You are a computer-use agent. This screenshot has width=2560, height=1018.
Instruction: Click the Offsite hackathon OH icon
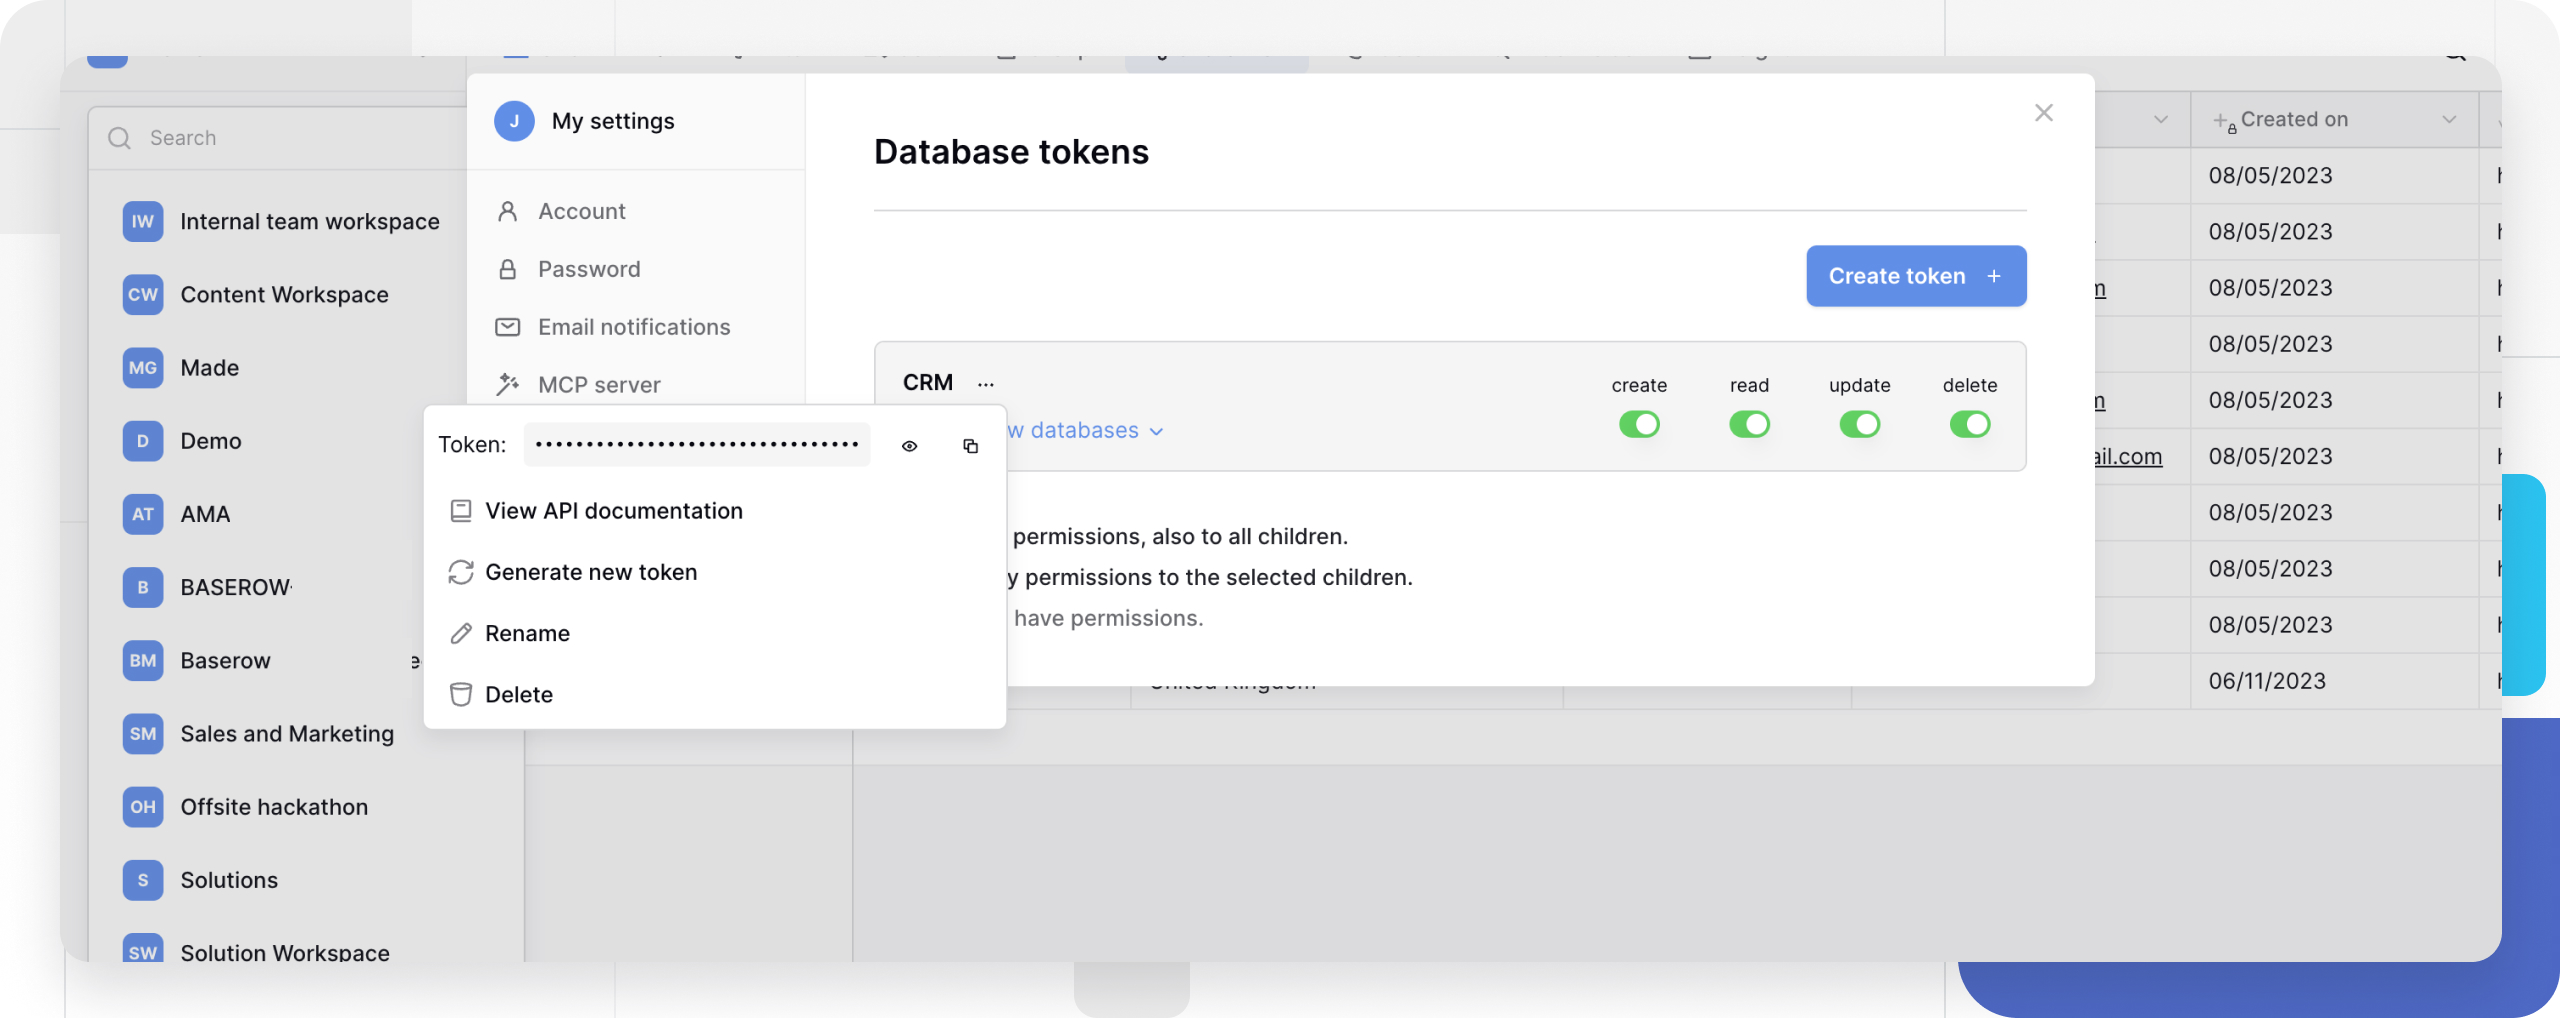tap(143, 806)
